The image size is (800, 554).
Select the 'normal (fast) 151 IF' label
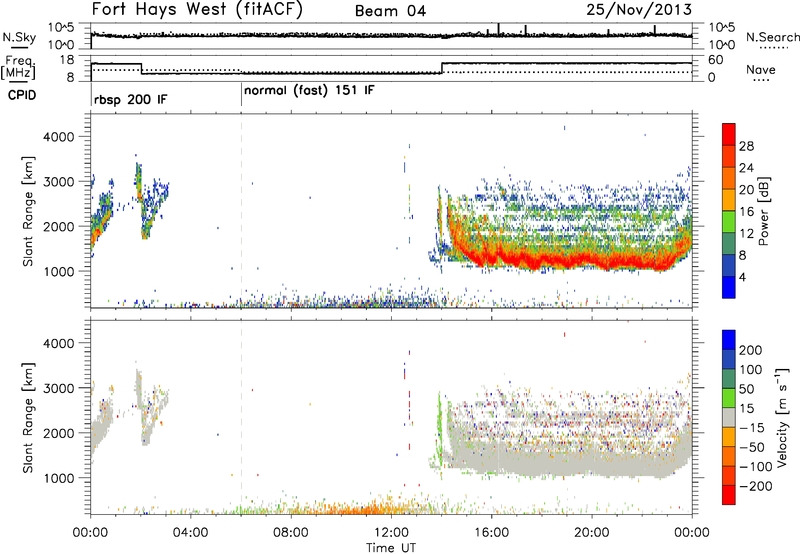pos(309,91)
